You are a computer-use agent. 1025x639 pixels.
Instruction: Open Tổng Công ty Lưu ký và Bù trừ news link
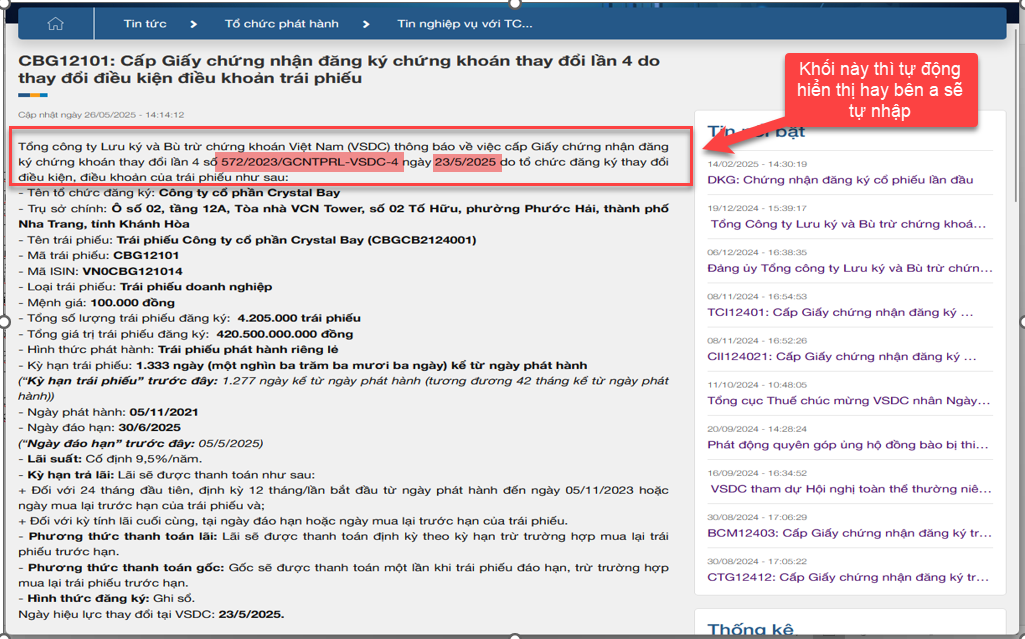848,224
